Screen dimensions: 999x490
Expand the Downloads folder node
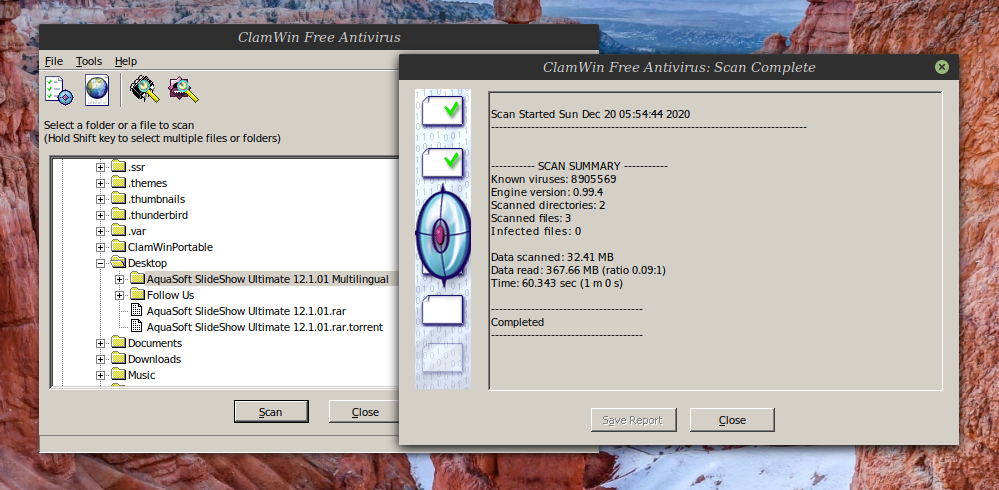click(x=101, y=359)
